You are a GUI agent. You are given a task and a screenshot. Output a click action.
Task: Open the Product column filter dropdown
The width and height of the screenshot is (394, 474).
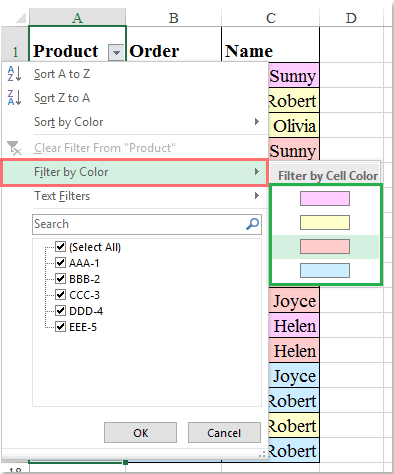click(x=116, y=53)
